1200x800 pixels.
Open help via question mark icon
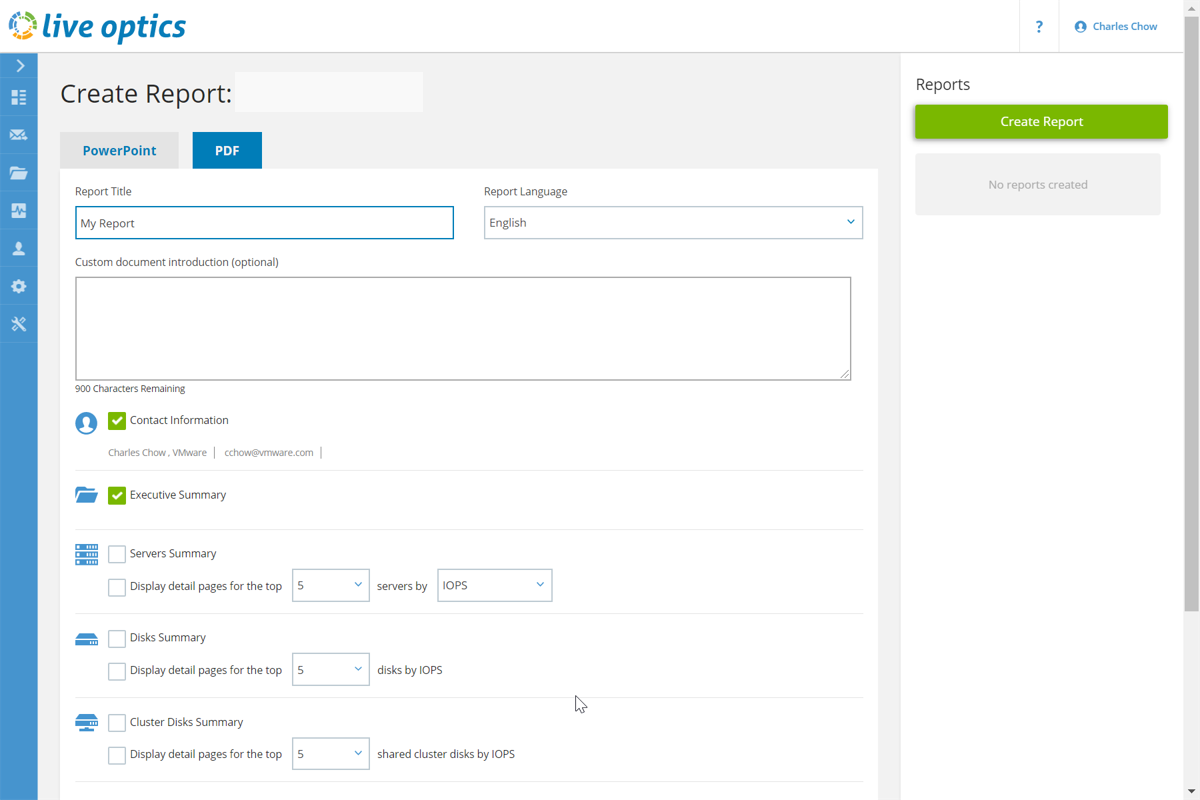point(1039,27)
